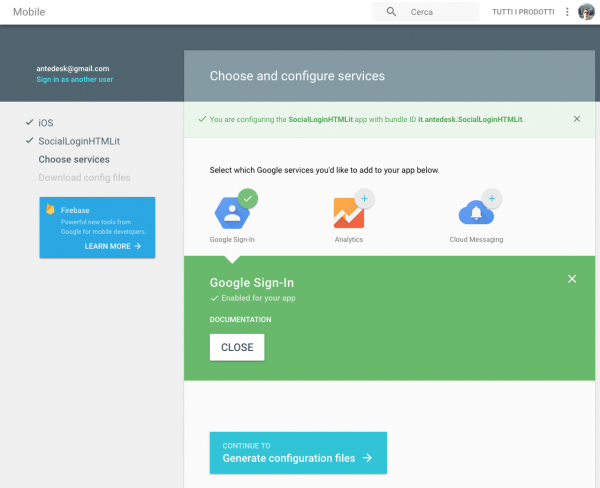Select the Choose services step
Image resolution: width=600 pixels, height=488 pixels.
[74, 160]
